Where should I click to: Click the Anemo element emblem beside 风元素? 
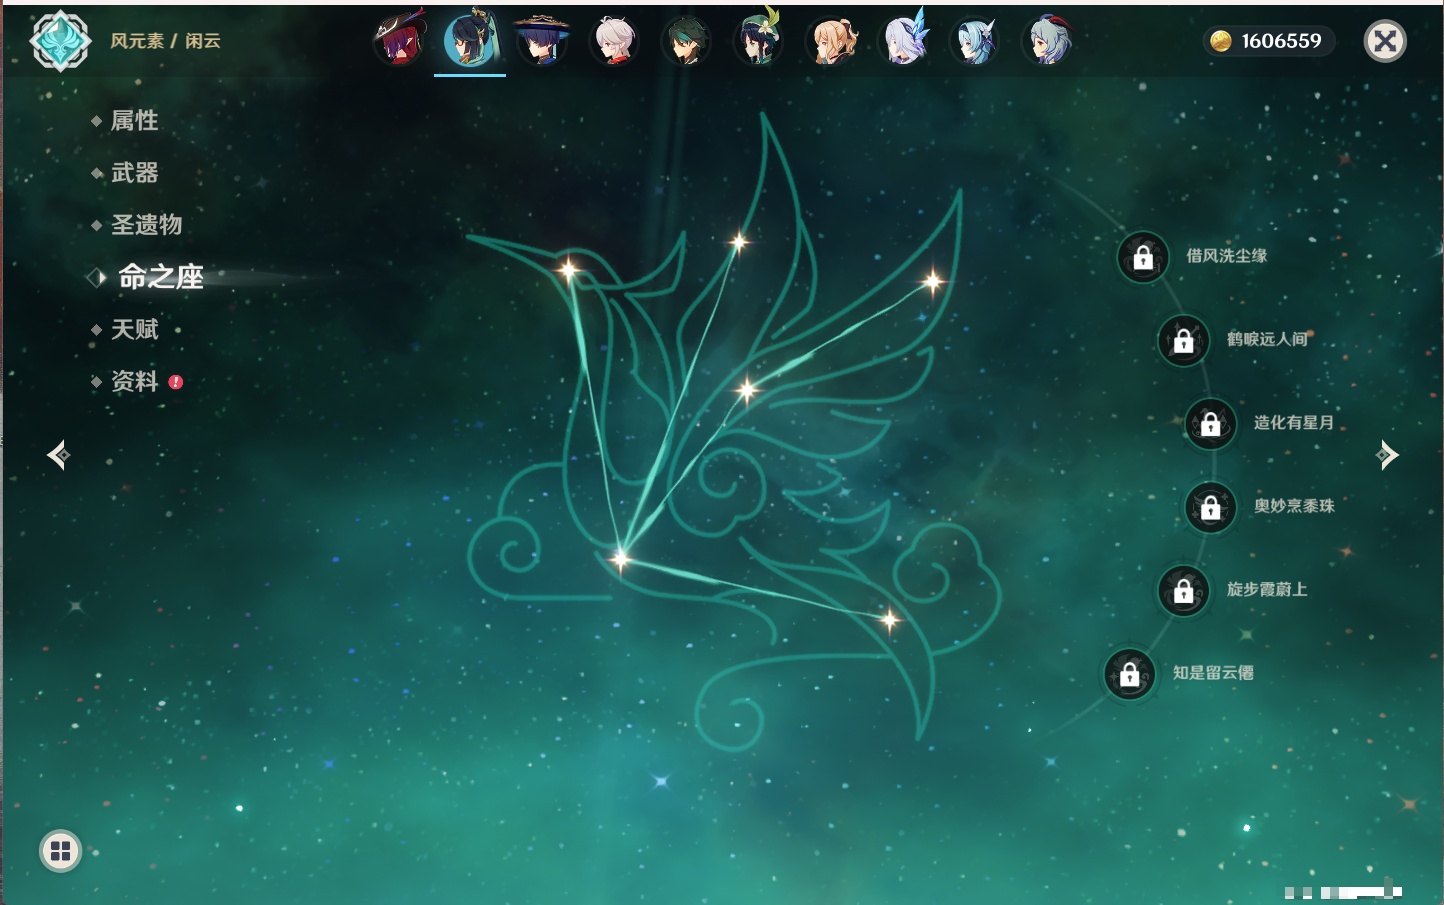(60, 41)
